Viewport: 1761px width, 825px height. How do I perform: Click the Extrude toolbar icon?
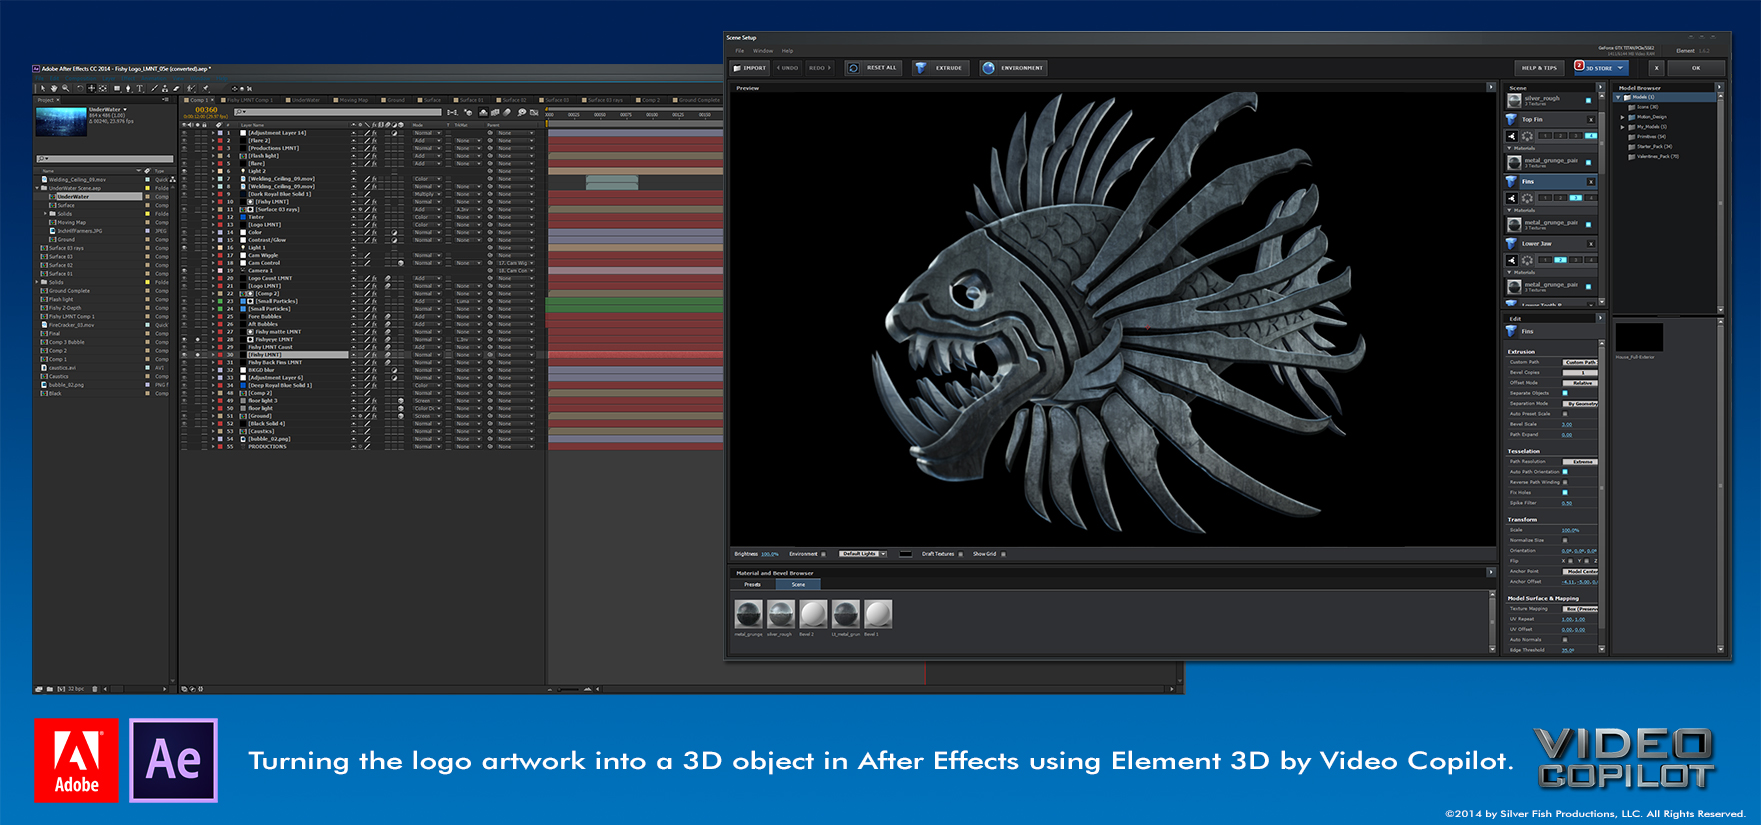[921, 68]
